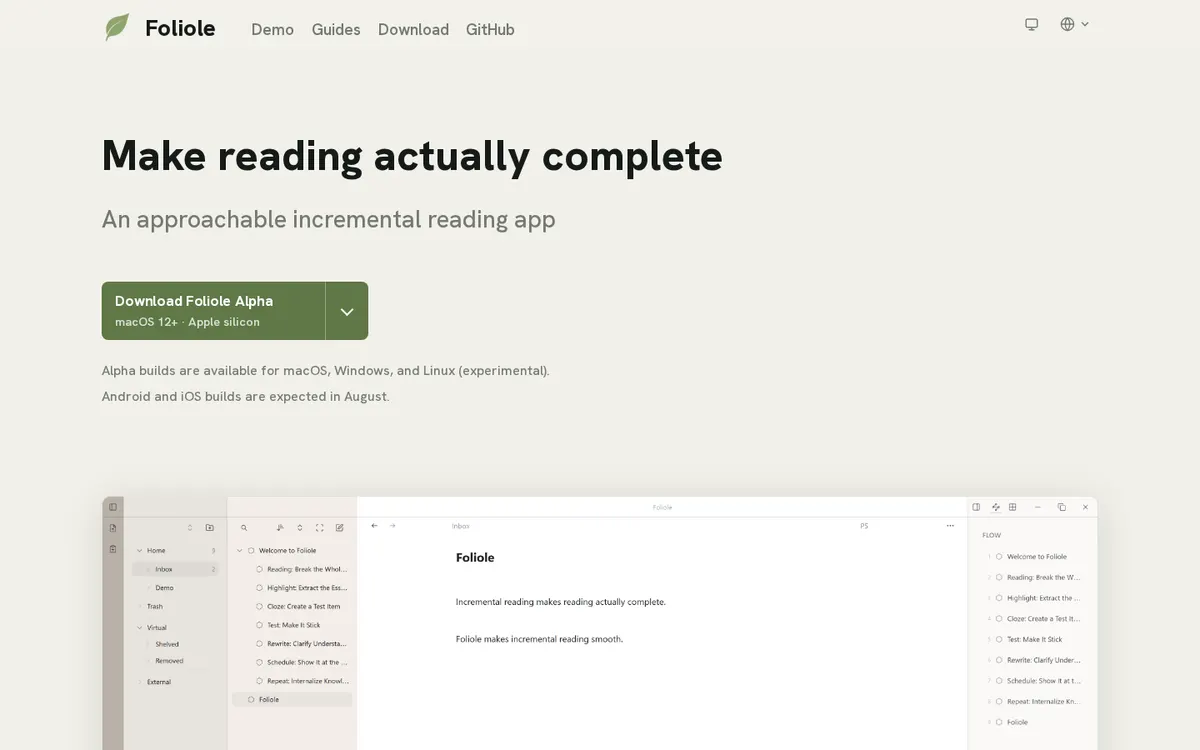This screenshot has height=750, width=1200.
Task: Click the restore window icon in app title bar
Action: point(1062,507)
